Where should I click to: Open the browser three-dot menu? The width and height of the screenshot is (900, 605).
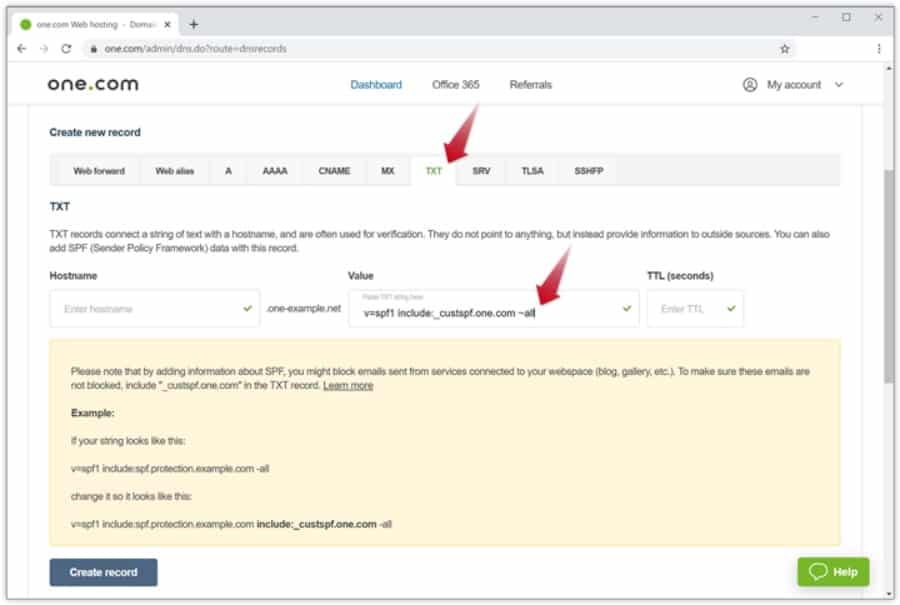(877, 47)
